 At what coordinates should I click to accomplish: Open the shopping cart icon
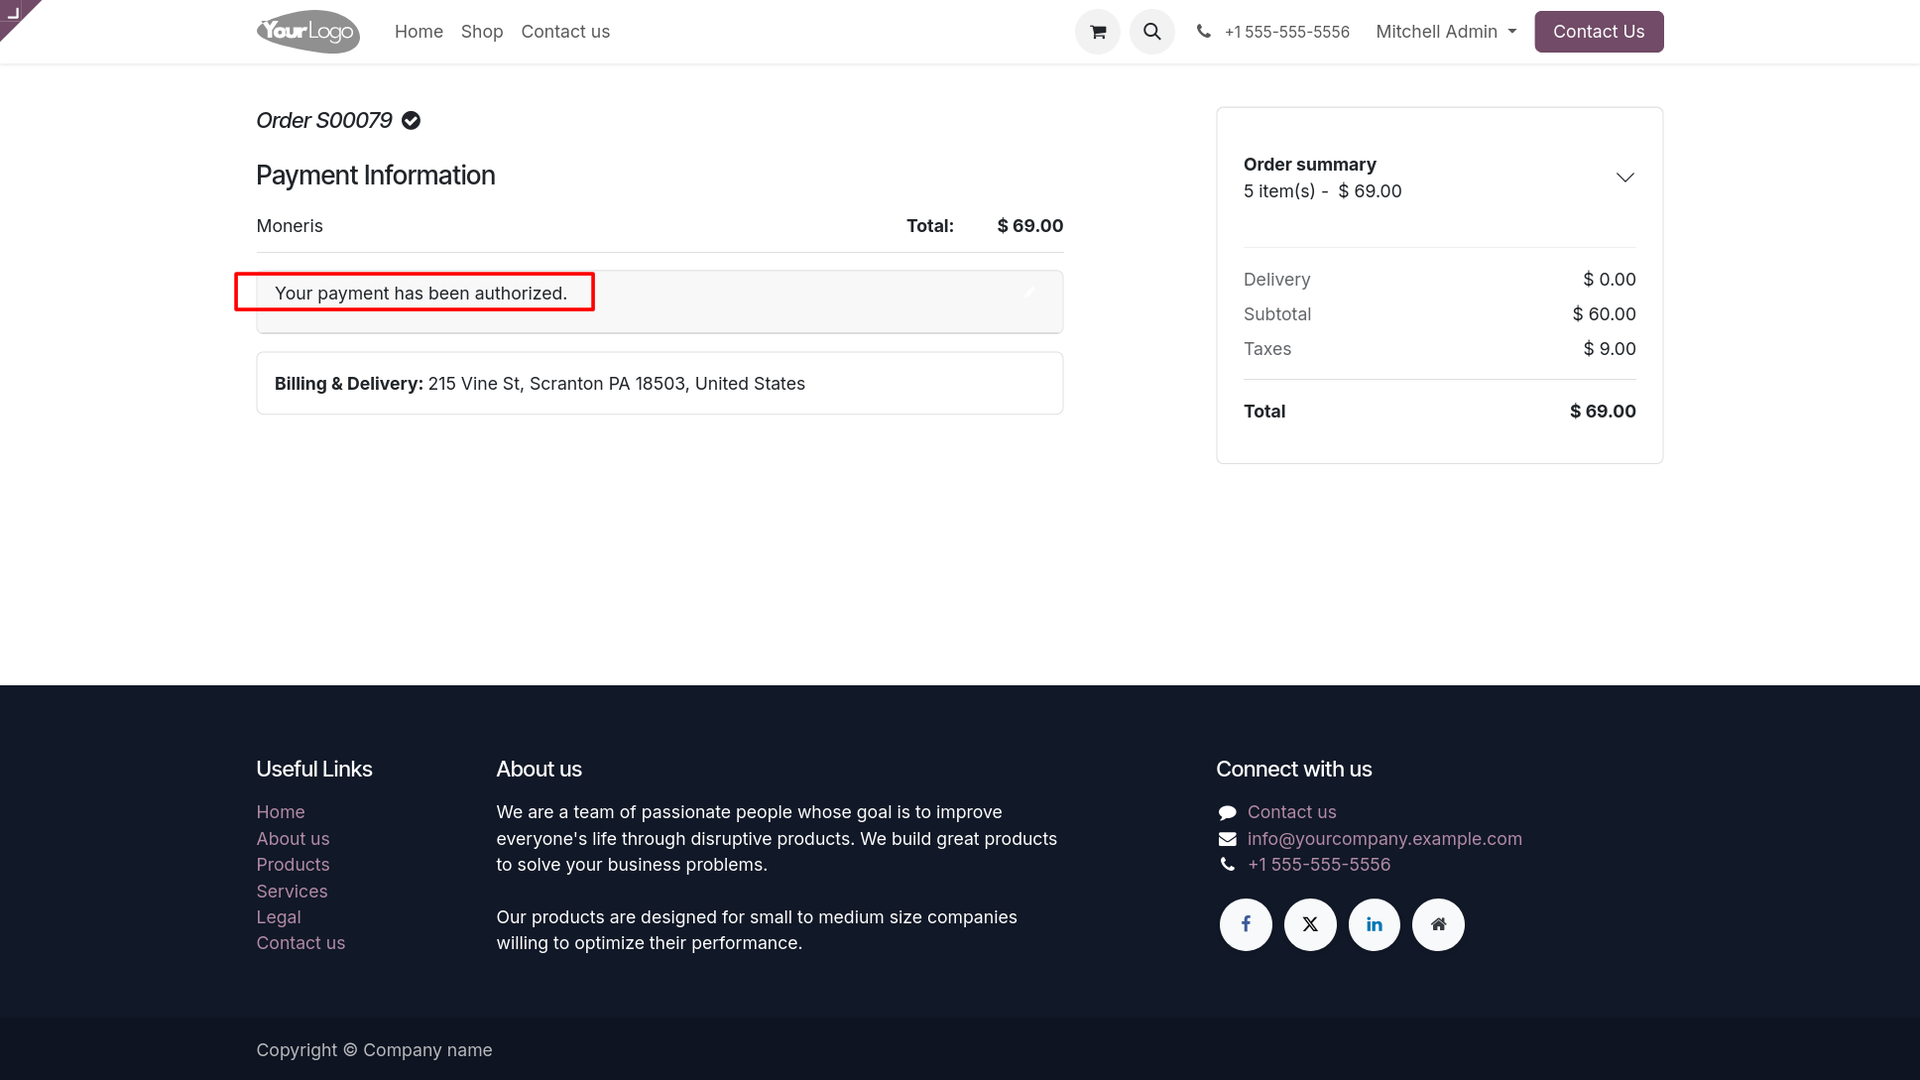coord(1097,32)
